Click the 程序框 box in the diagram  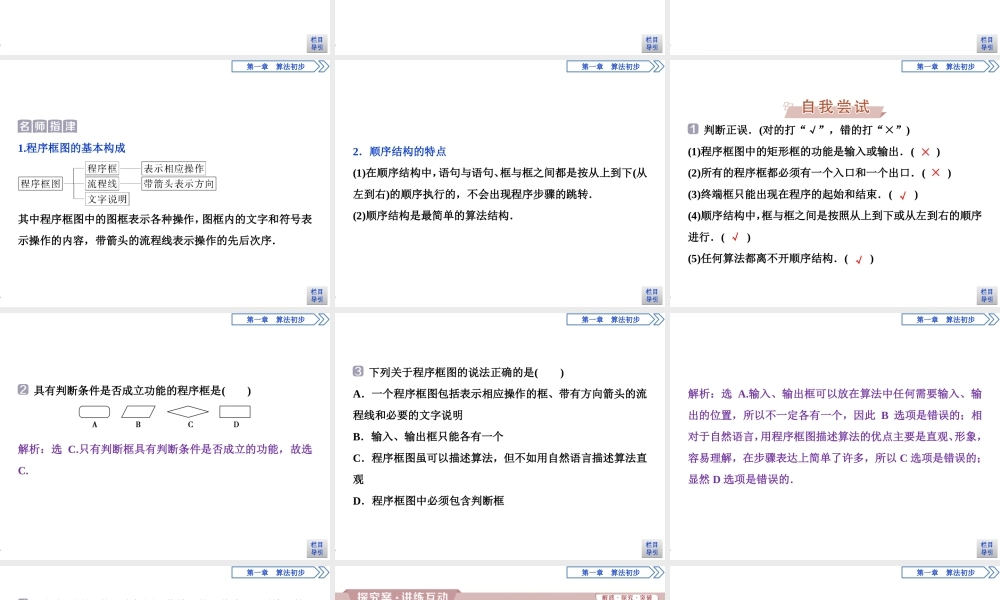102,168
